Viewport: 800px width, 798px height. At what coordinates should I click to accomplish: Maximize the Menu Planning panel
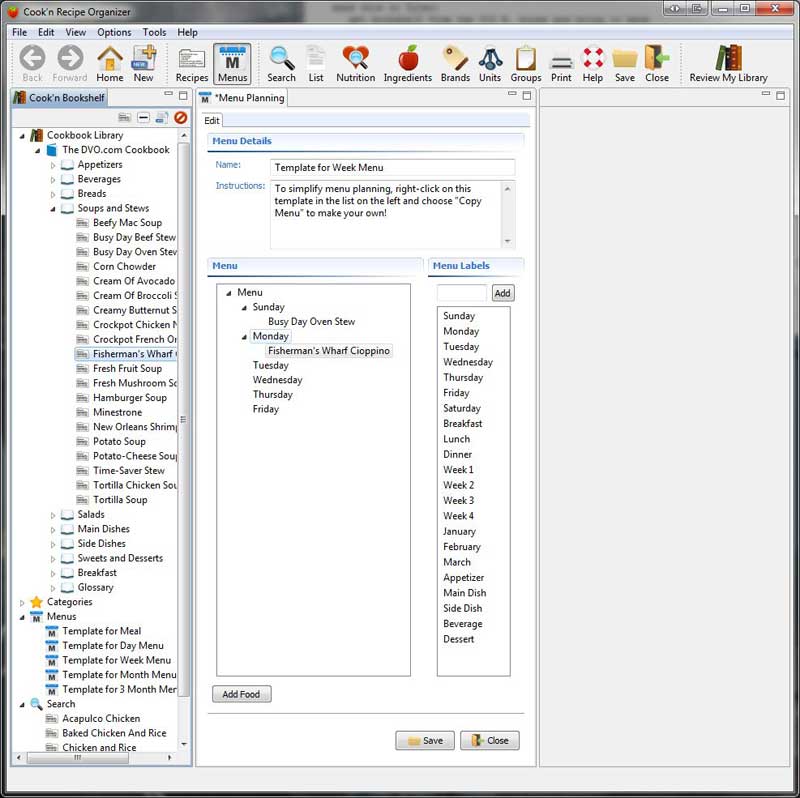point(527,95)
